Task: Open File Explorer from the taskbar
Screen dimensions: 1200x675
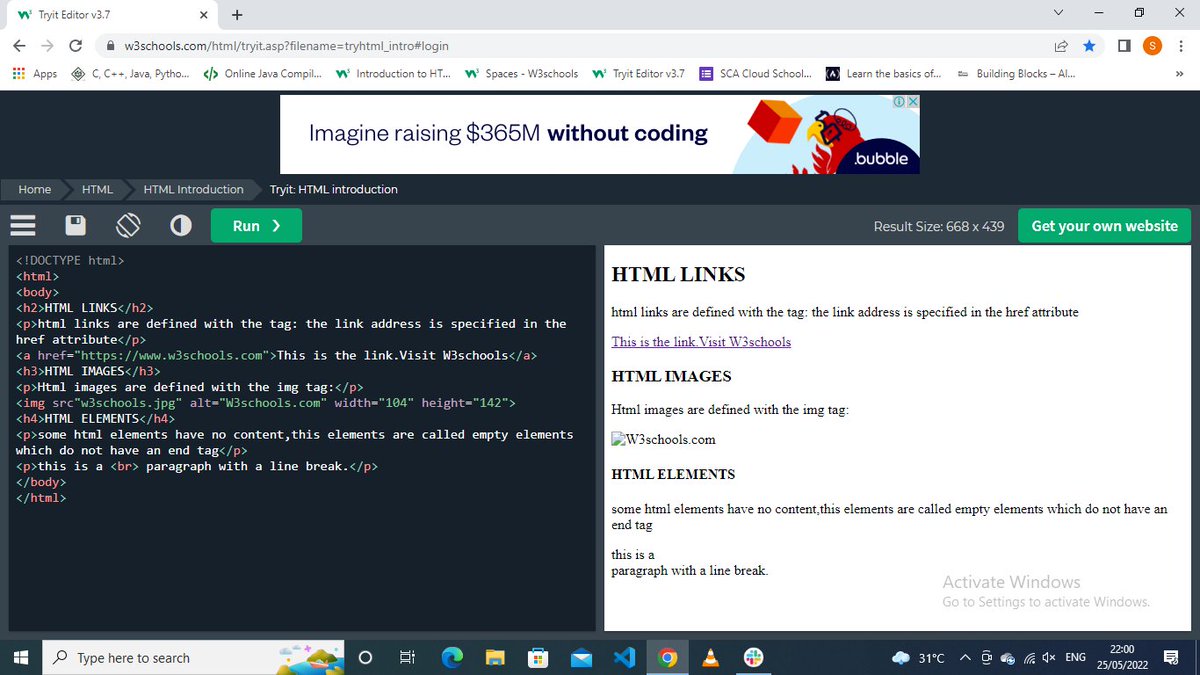Action: (x=496, y=657)
